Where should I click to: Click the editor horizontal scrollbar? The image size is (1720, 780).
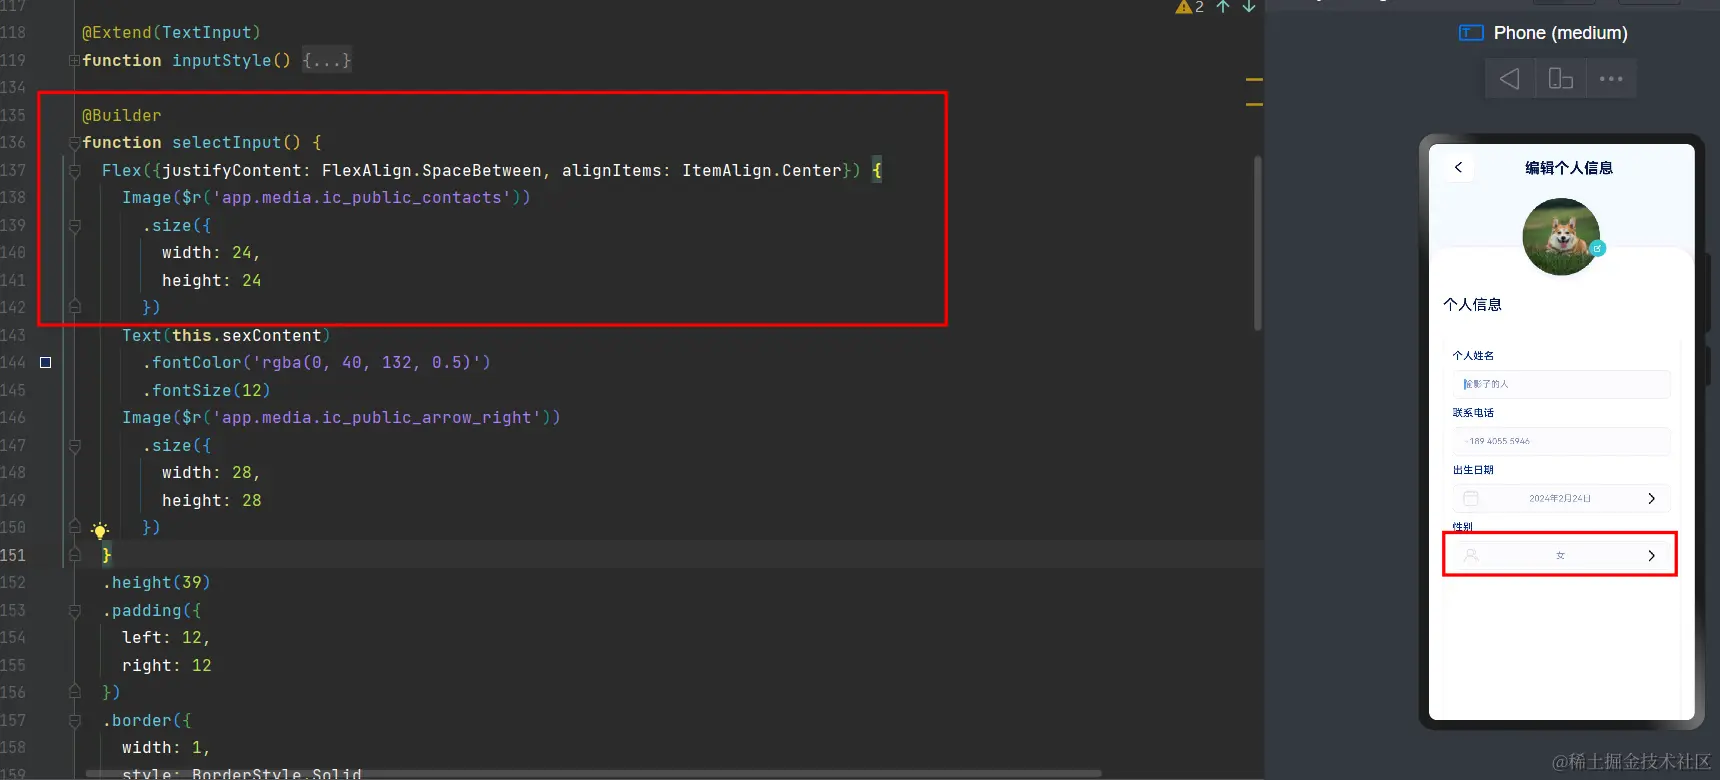594,773
